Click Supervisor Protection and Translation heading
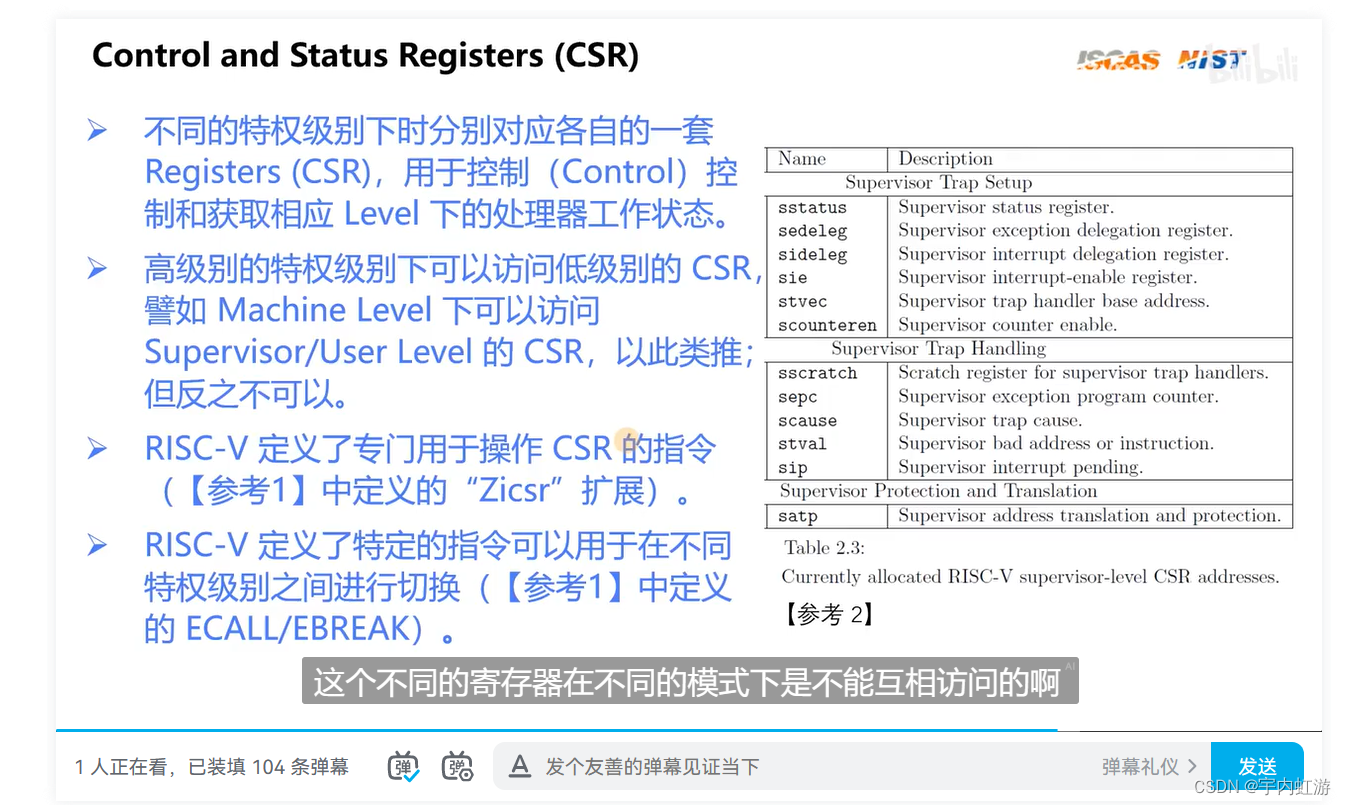 (938, 491)
